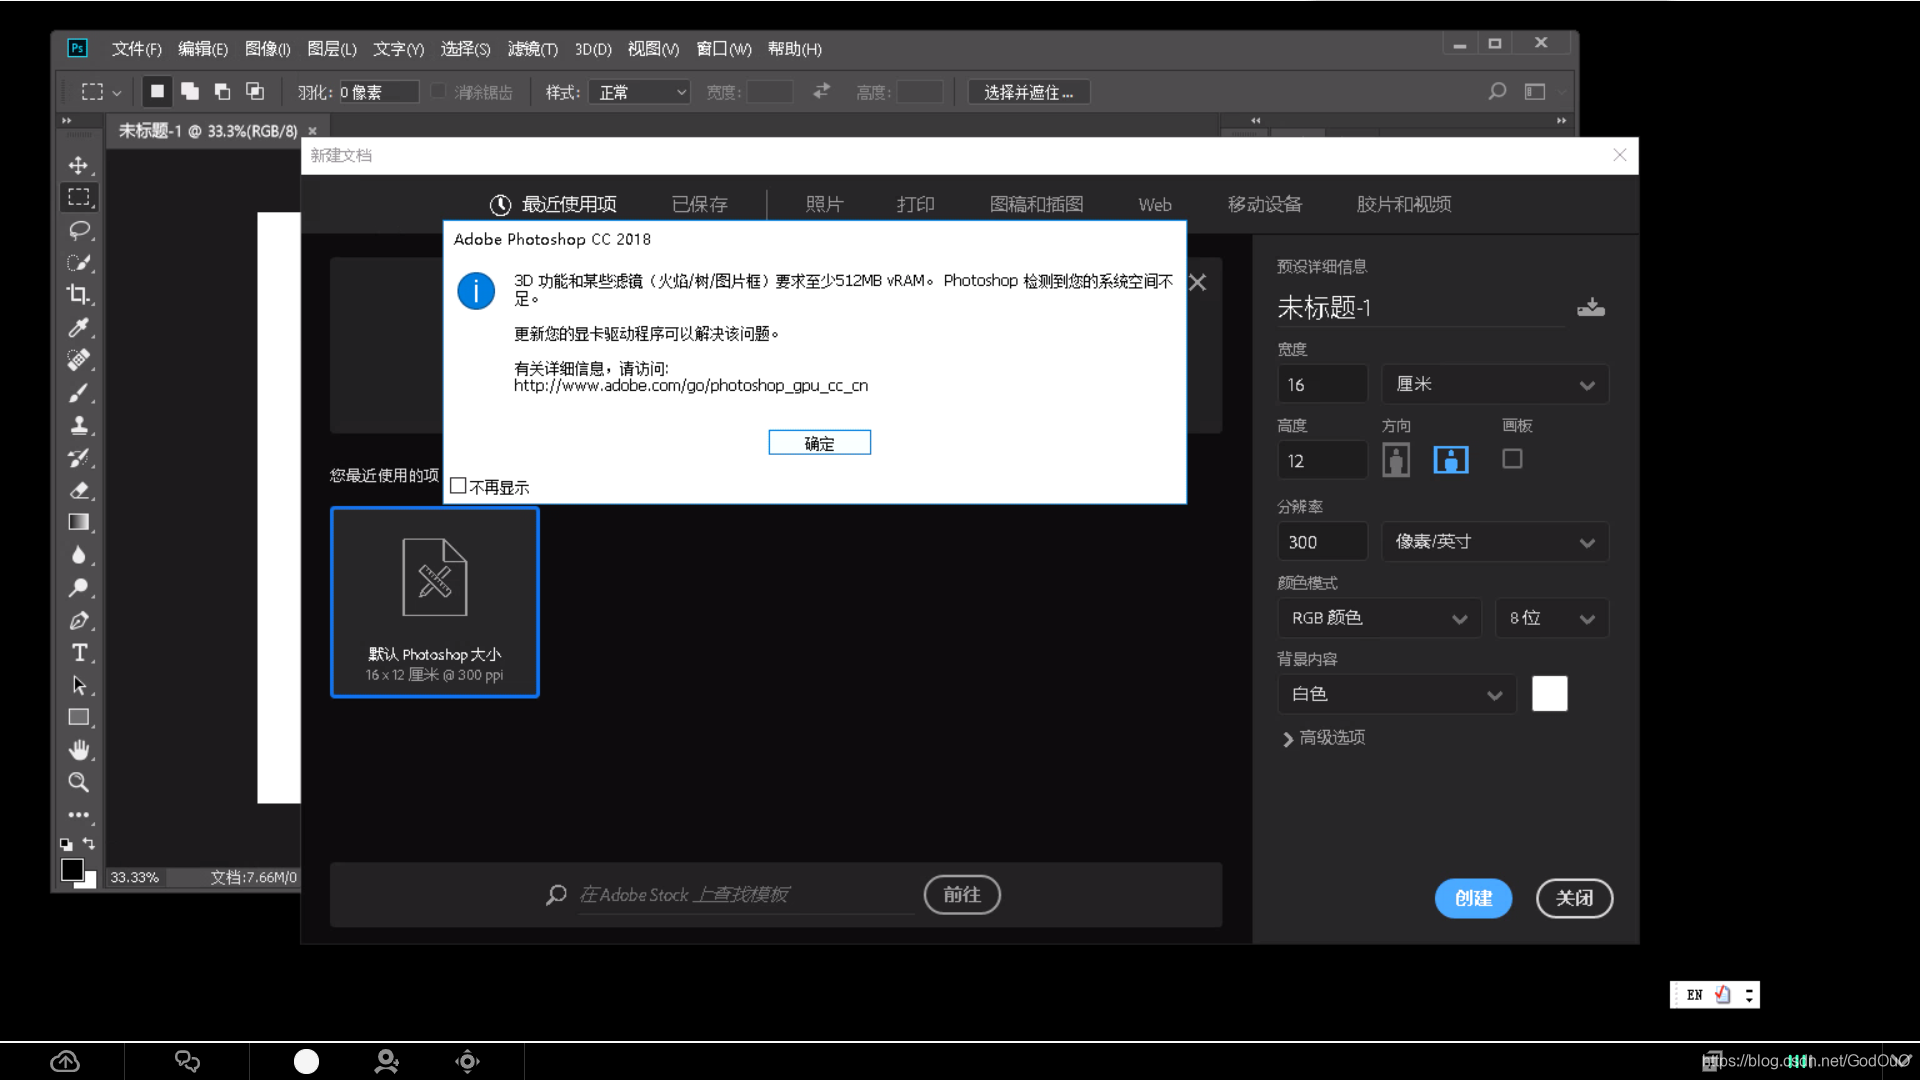Image resolution: width=1920 pixels, height=1080 pixels.
Task: Select the Healing Brush tool
Action: point(78,359)
